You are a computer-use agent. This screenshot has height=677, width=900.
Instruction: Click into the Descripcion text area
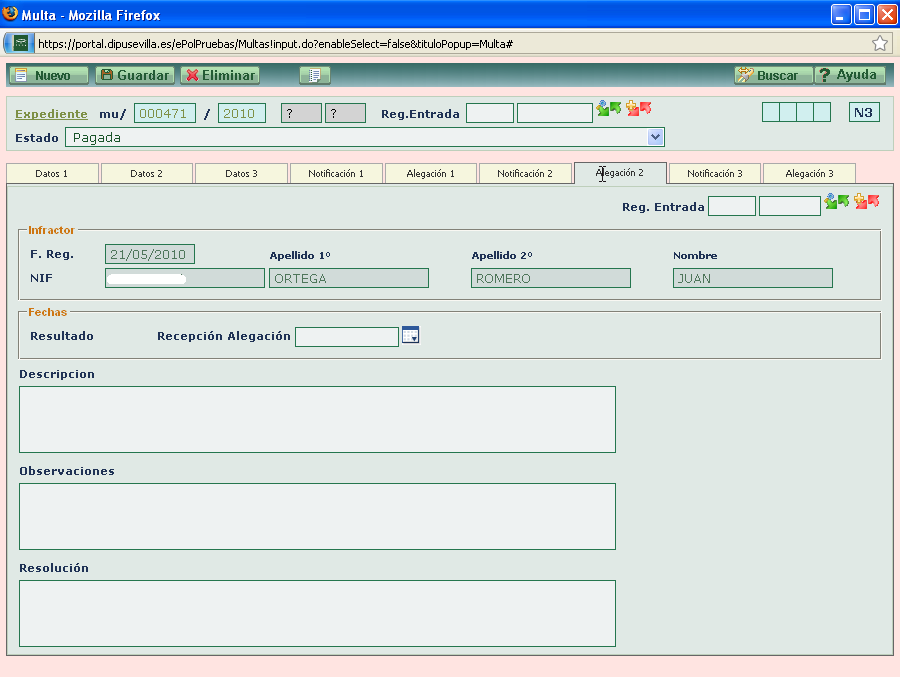[x=317, y=419]
